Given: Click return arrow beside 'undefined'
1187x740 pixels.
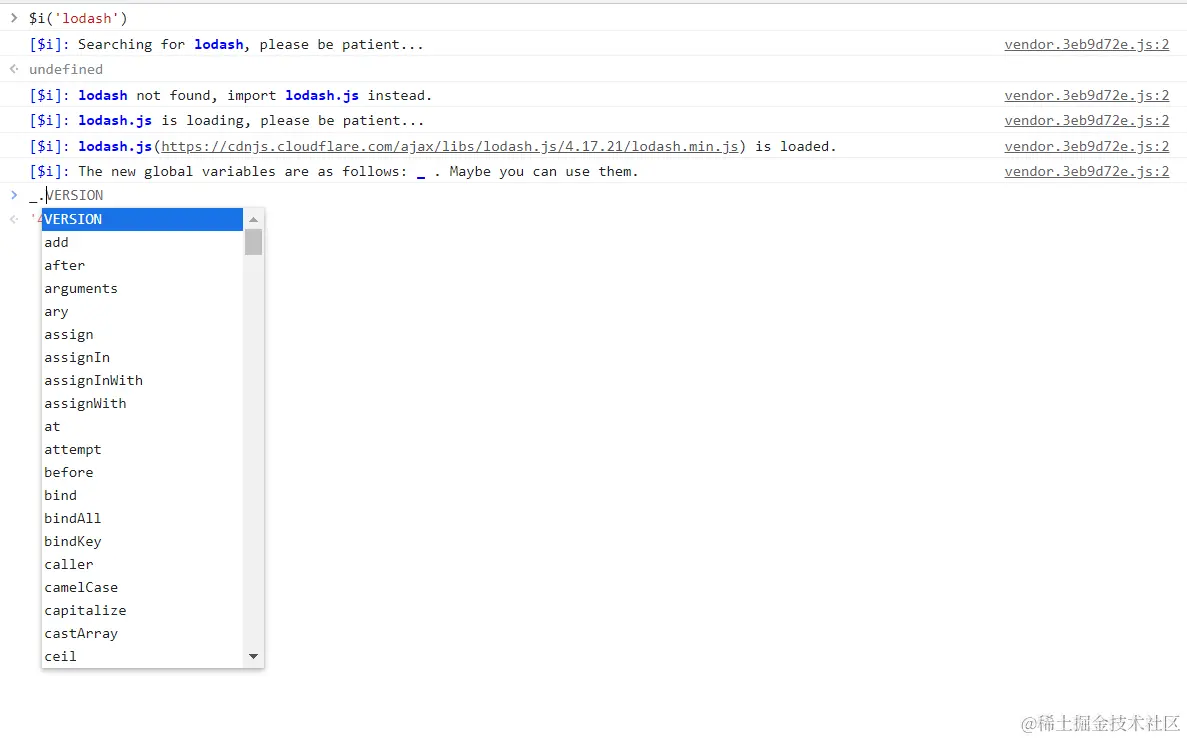Looking at the screenshot, I should pyautogui.click(x=14, y=70).
